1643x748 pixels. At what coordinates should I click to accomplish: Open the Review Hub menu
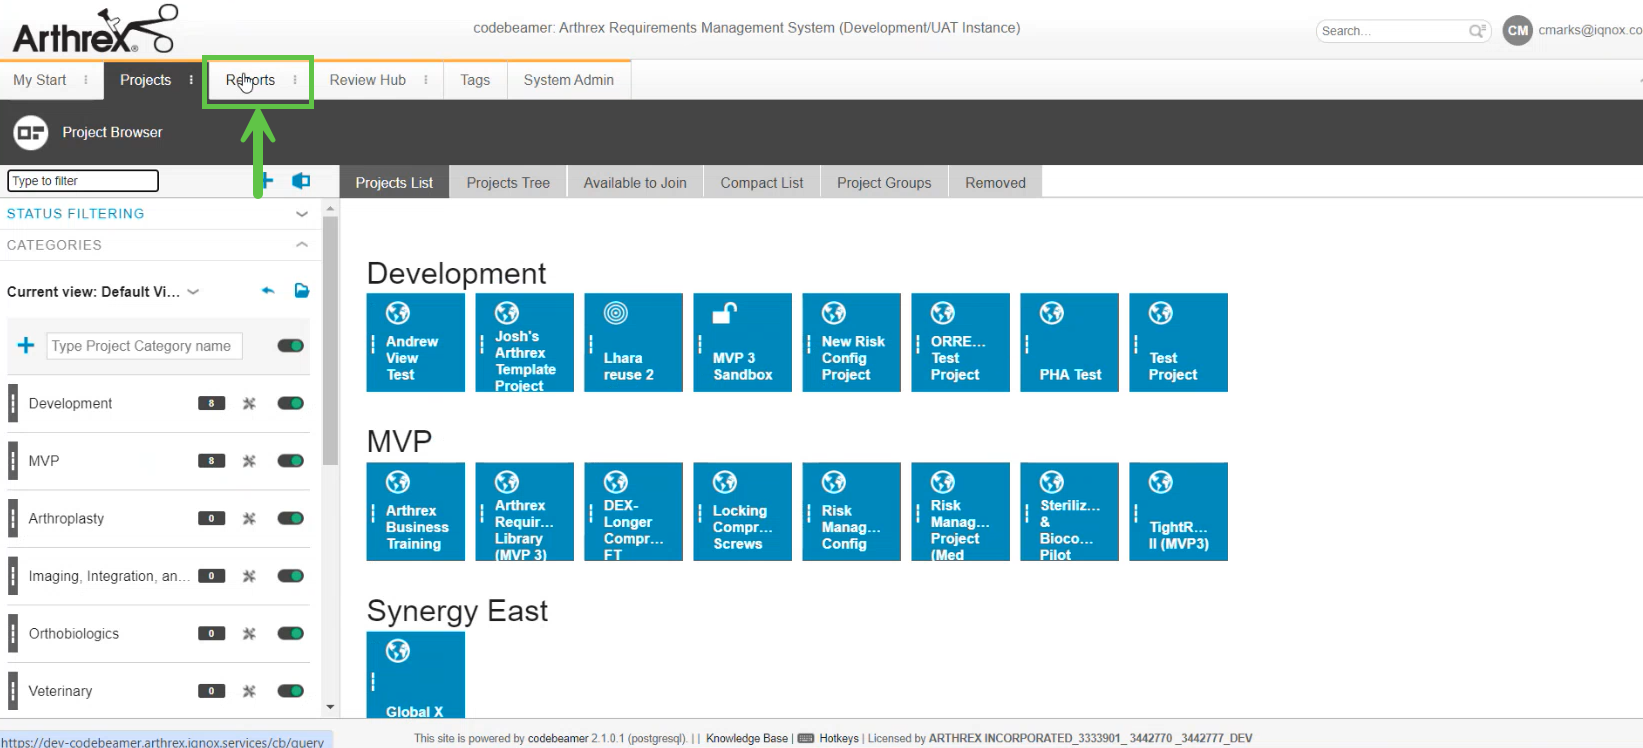coord(367,80)
